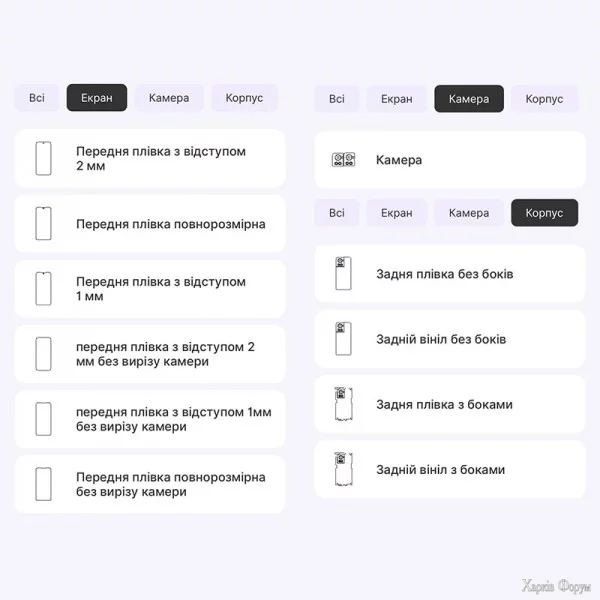Screen dimensions: 600x600
Task: Open 'Всі' tab left of highlighted 'Екран'
Action: (37, 98)
